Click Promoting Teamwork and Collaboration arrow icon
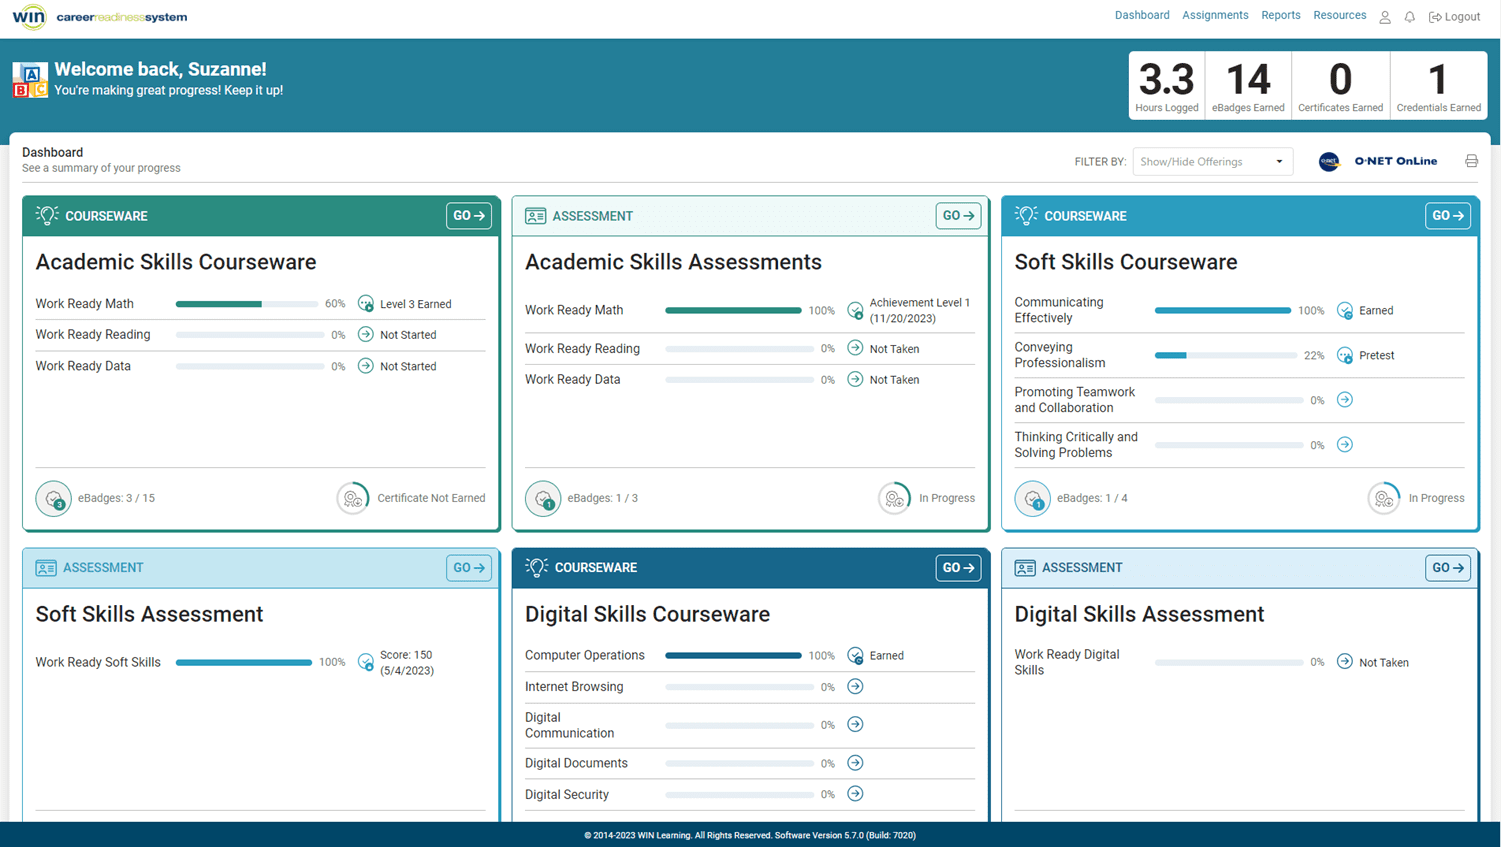The width and height of the screenshot is (1501, 847). pos(1345,400)
